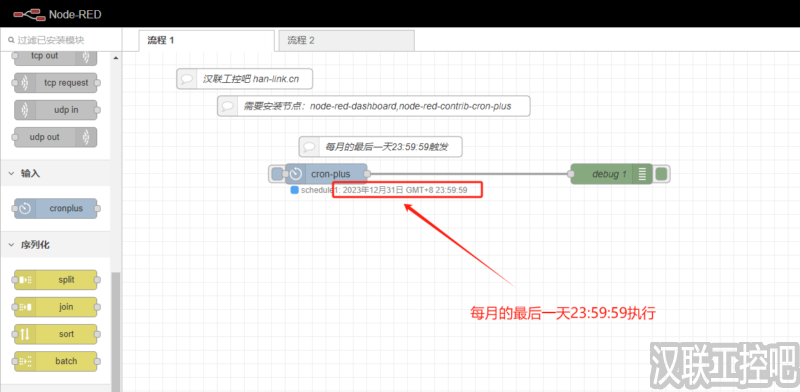Select the 每月的最后一天 comment node

(381, 147)
